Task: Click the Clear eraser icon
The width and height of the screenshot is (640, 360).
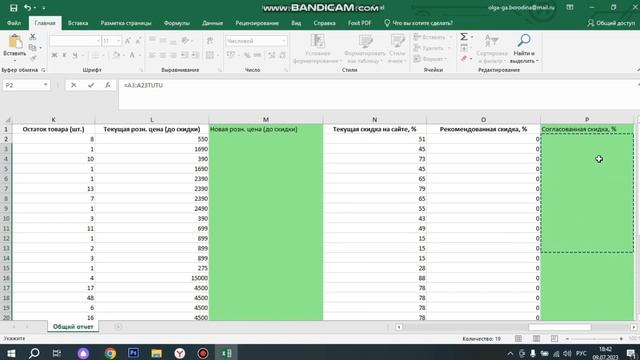Action: [x=464, y=59]
